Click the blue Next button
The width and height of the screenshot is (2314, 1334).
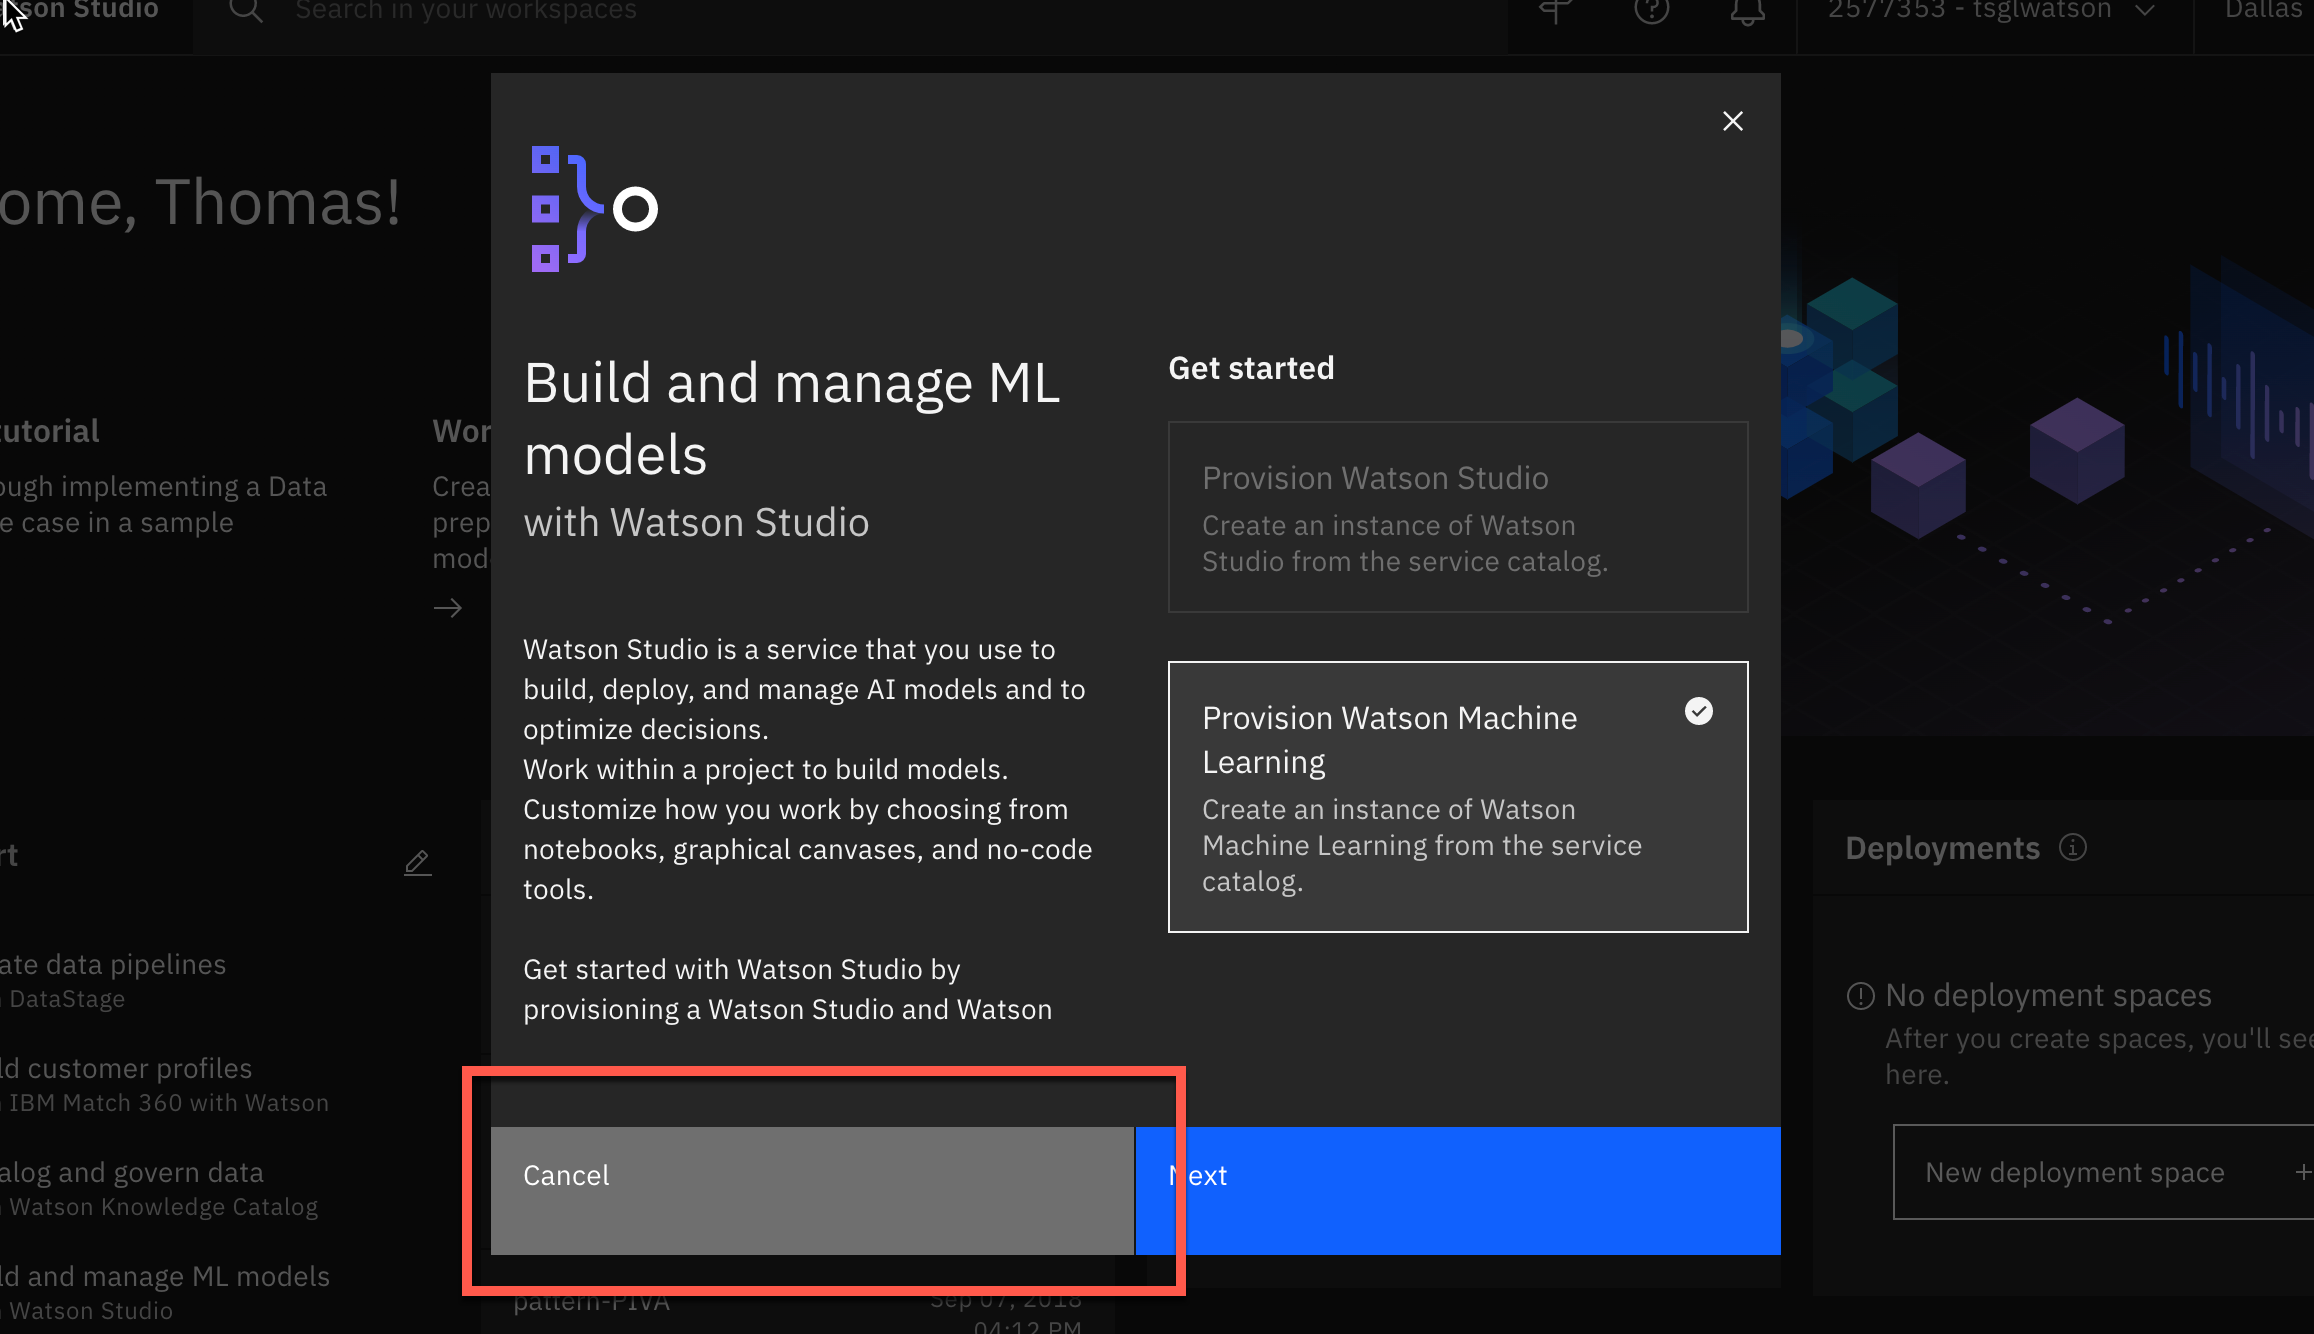point(1457,1190)
